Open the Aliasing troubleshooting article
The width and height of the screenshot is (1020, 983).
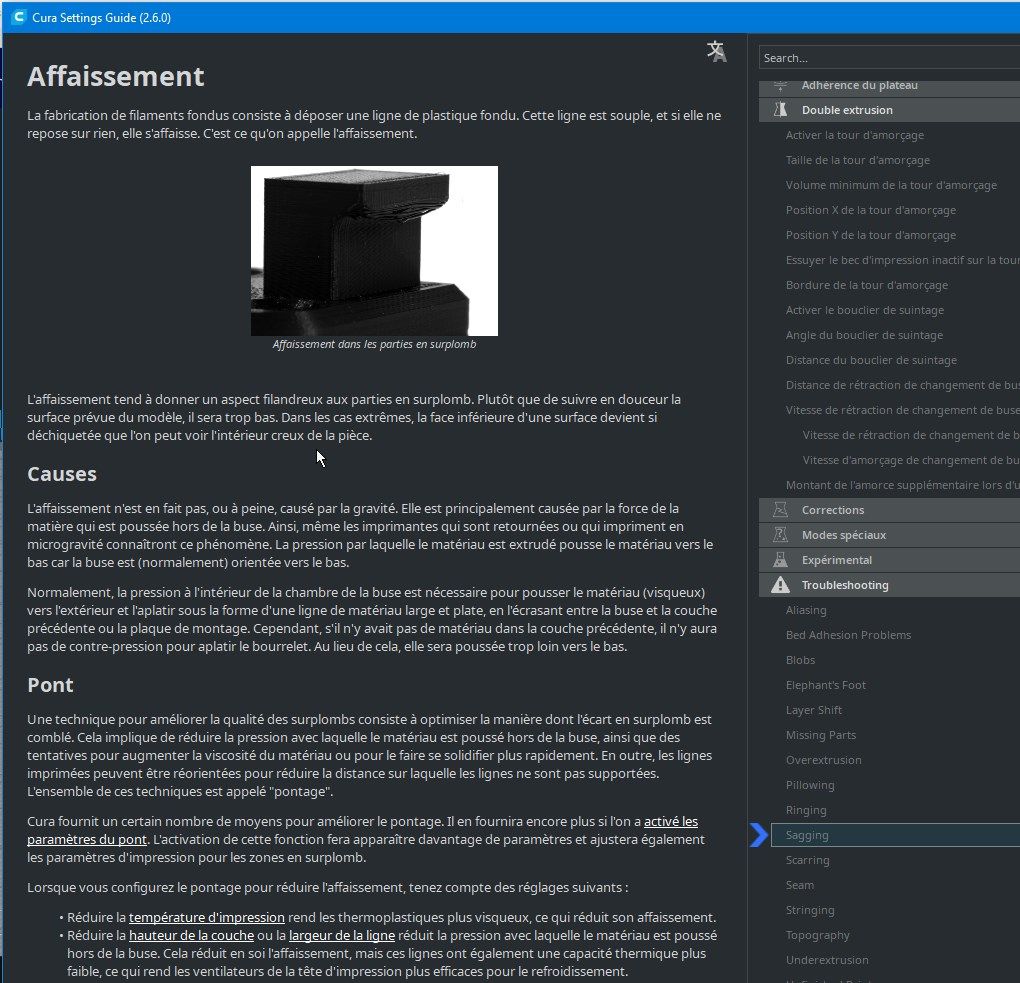pos(806,610)
